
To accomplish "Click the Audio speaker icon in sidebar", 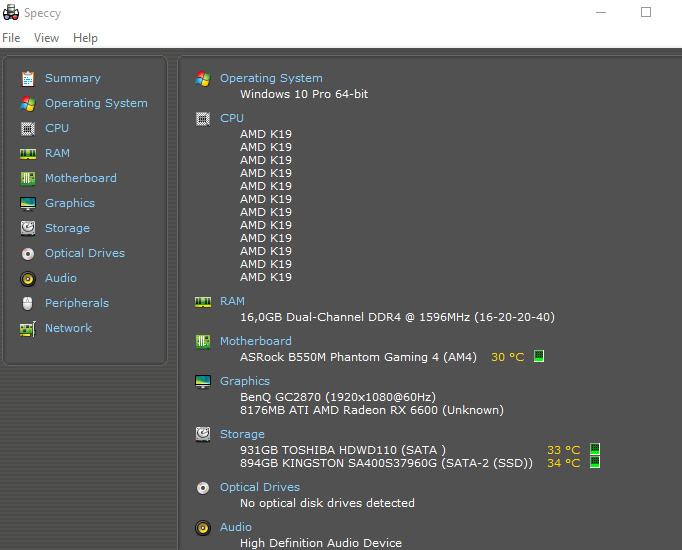I will pyautogui.click(x=28, y=278).
